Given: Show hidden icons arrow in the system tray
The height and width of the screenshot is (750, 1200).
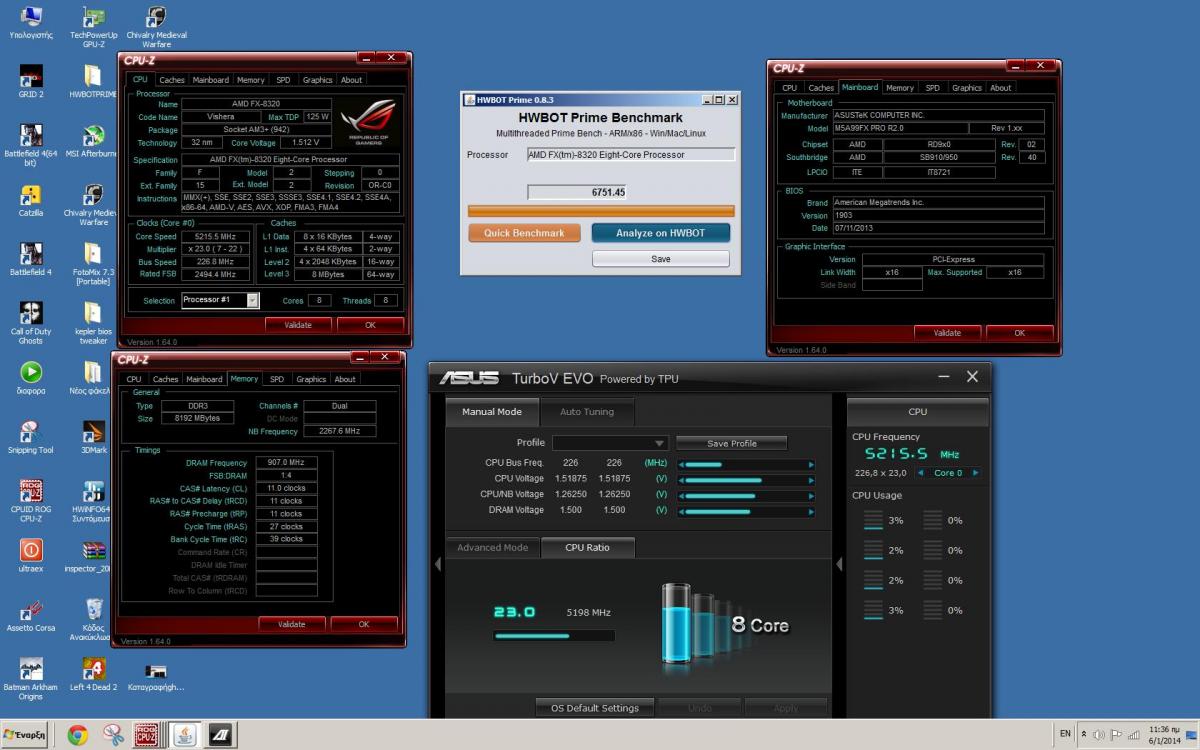Looking at the screenshot, I should [1083, 735].
